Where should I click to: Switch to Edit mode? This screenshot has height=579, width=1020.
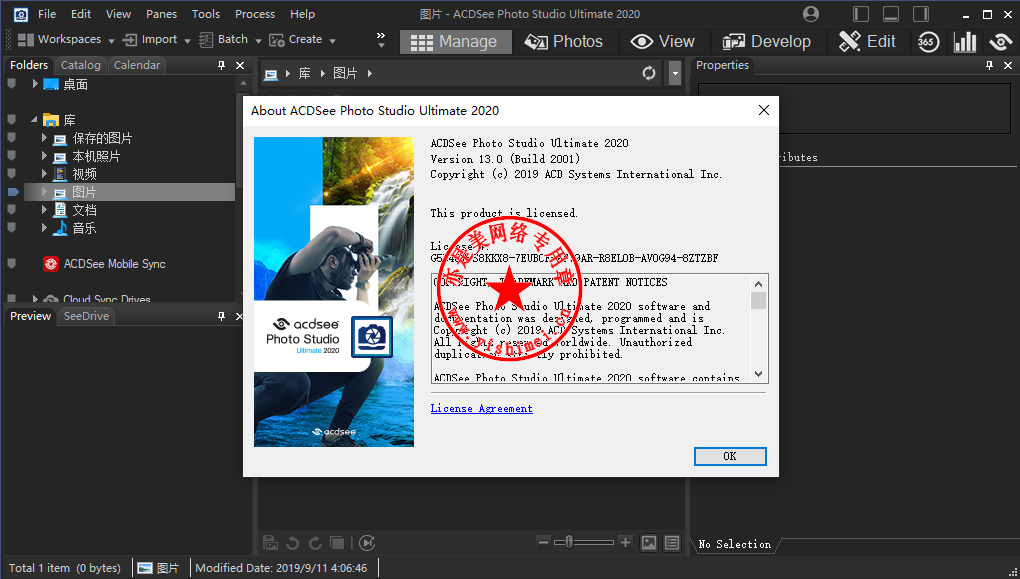pos(867,42)
